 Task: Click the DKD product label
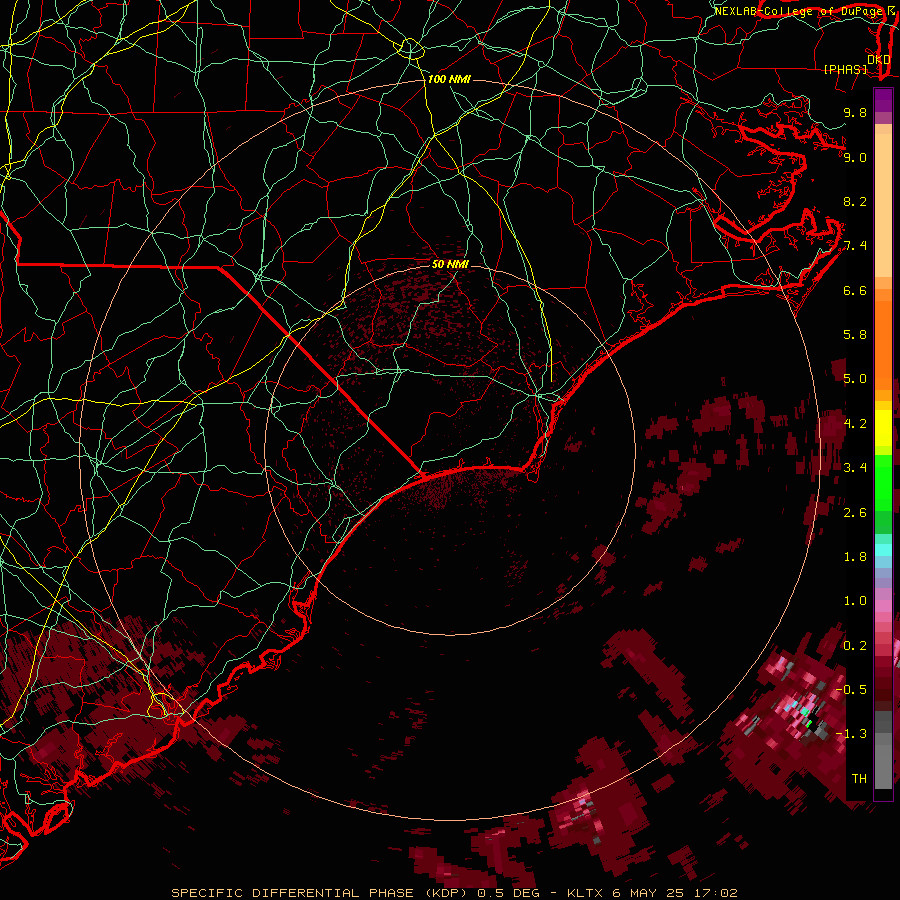(x=878, y=59)
